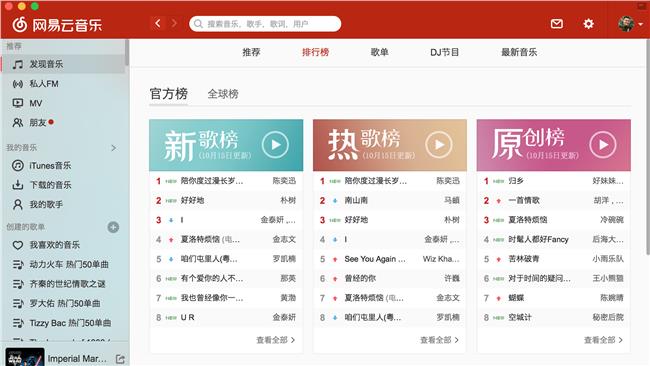The width and height of the screenshot is (650, 366).
Task: View all of 热歌榜 via 查看全部
Action: (439, 340)
